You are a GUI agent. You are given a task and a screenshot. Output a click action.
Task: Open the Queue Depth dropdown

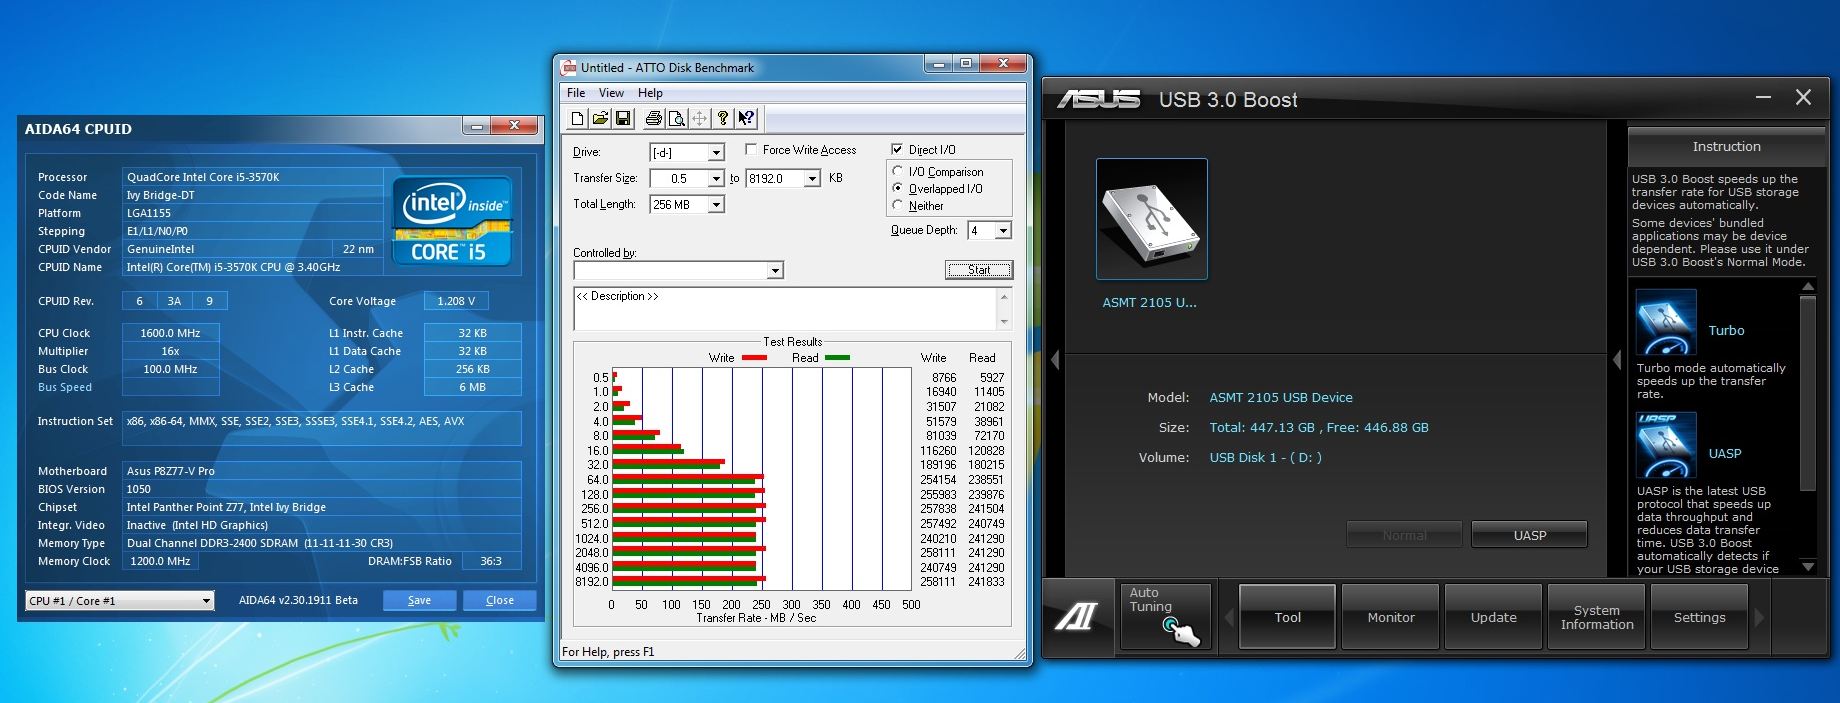pos(1003,231)
